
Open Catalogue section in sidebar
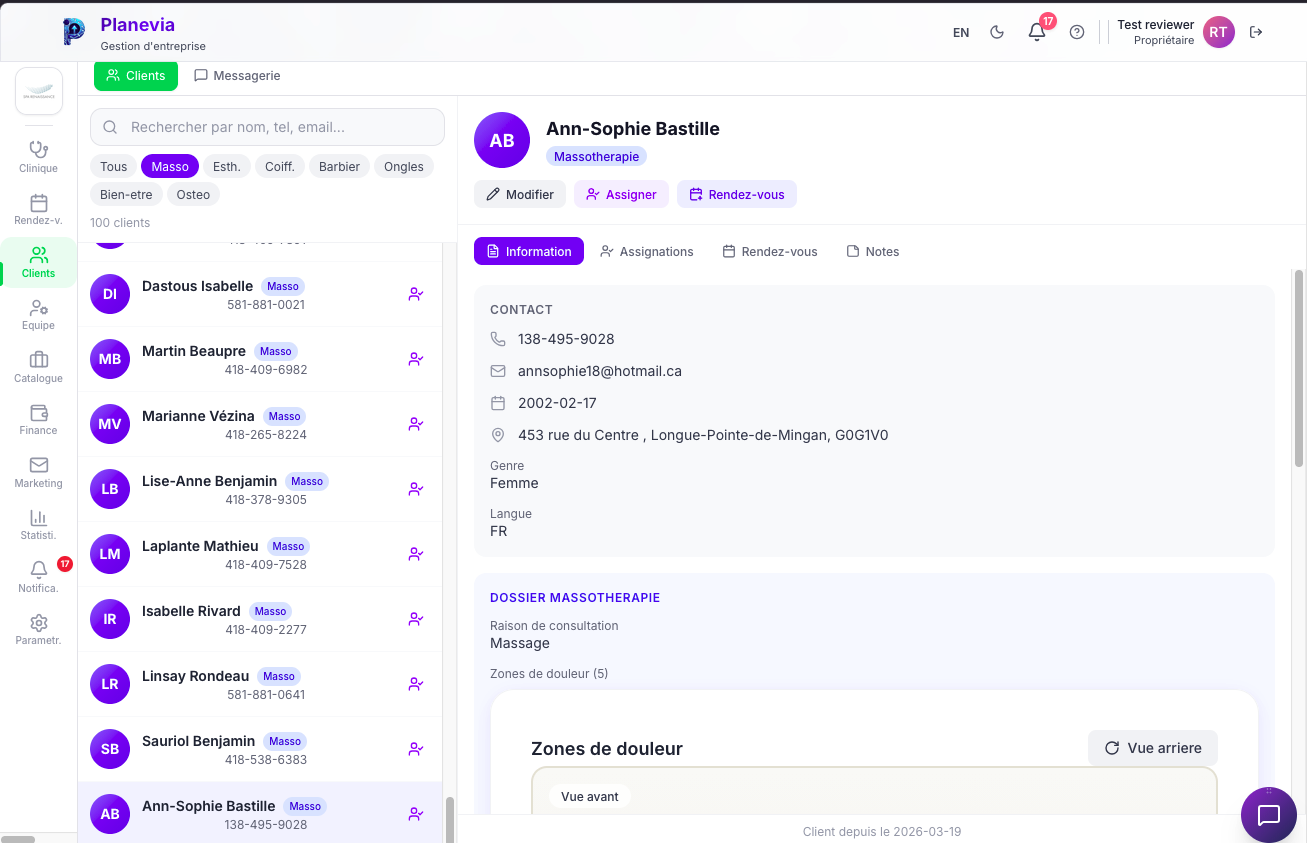click(x=38, y=367)
